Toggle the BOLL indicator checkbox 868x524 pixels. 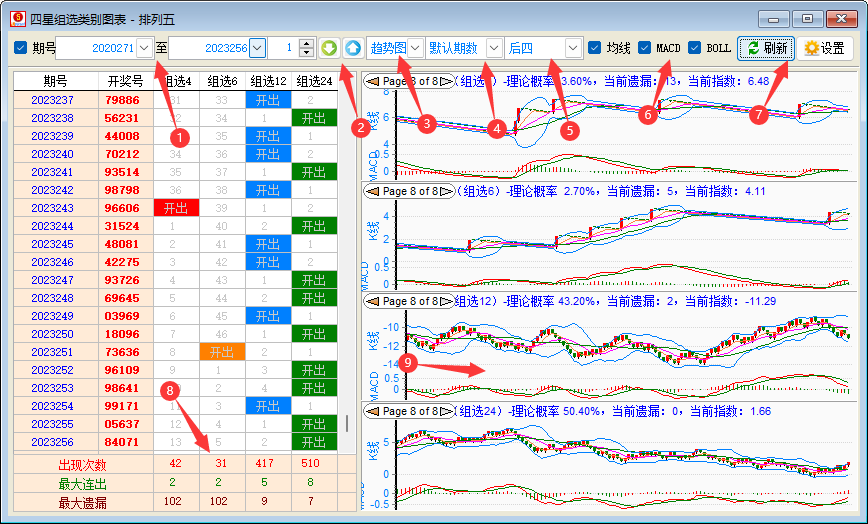pyautogui.click(x=695, y=48)
